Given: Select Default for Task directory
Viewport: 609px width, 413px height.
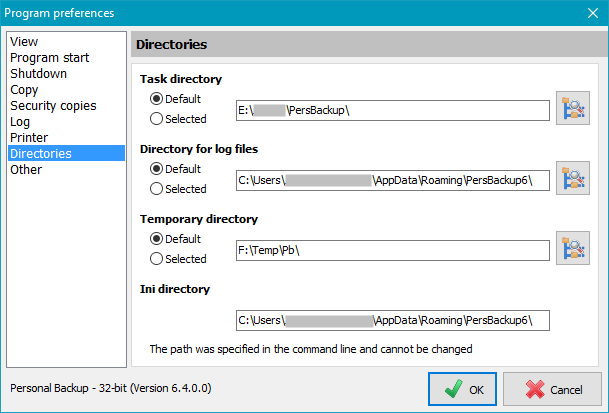Looking at the screenshot, I should click(175, 99).
